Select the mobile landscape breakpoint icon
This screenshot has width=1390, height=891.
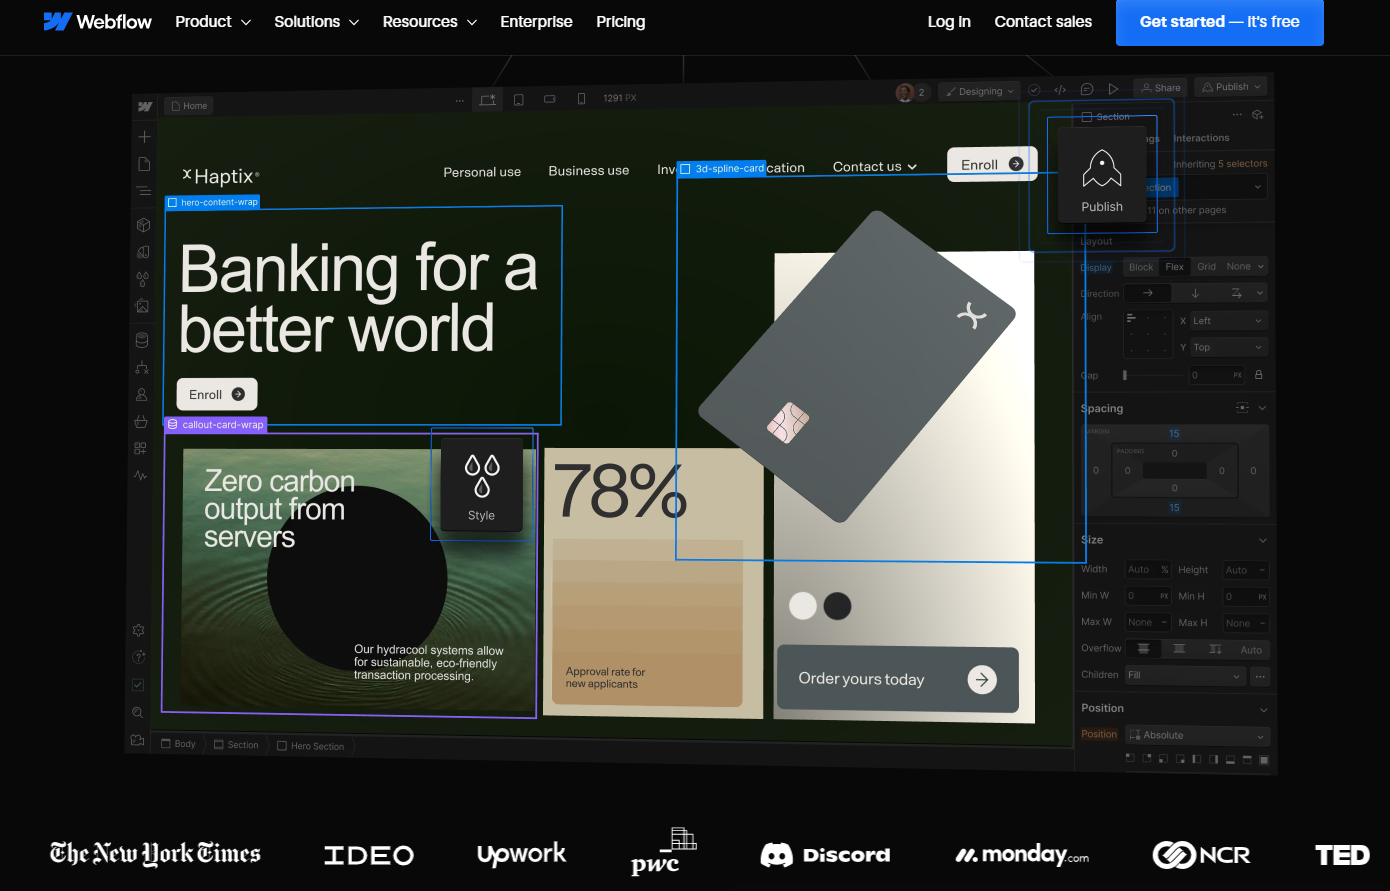tap(549, 99)
